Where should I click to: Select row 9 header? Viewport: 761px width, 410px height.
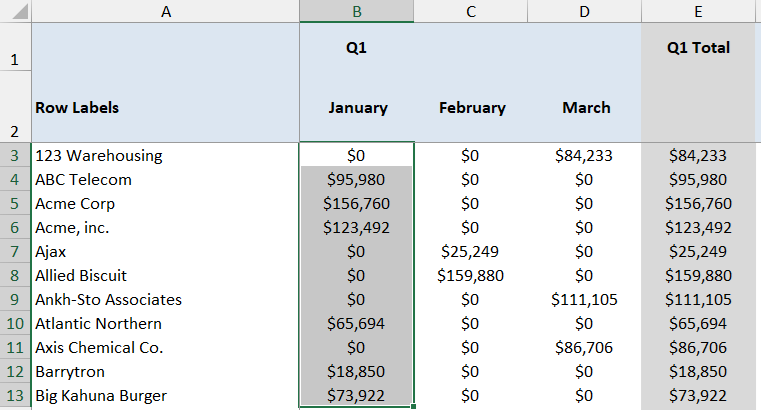(x=15, y=299)
